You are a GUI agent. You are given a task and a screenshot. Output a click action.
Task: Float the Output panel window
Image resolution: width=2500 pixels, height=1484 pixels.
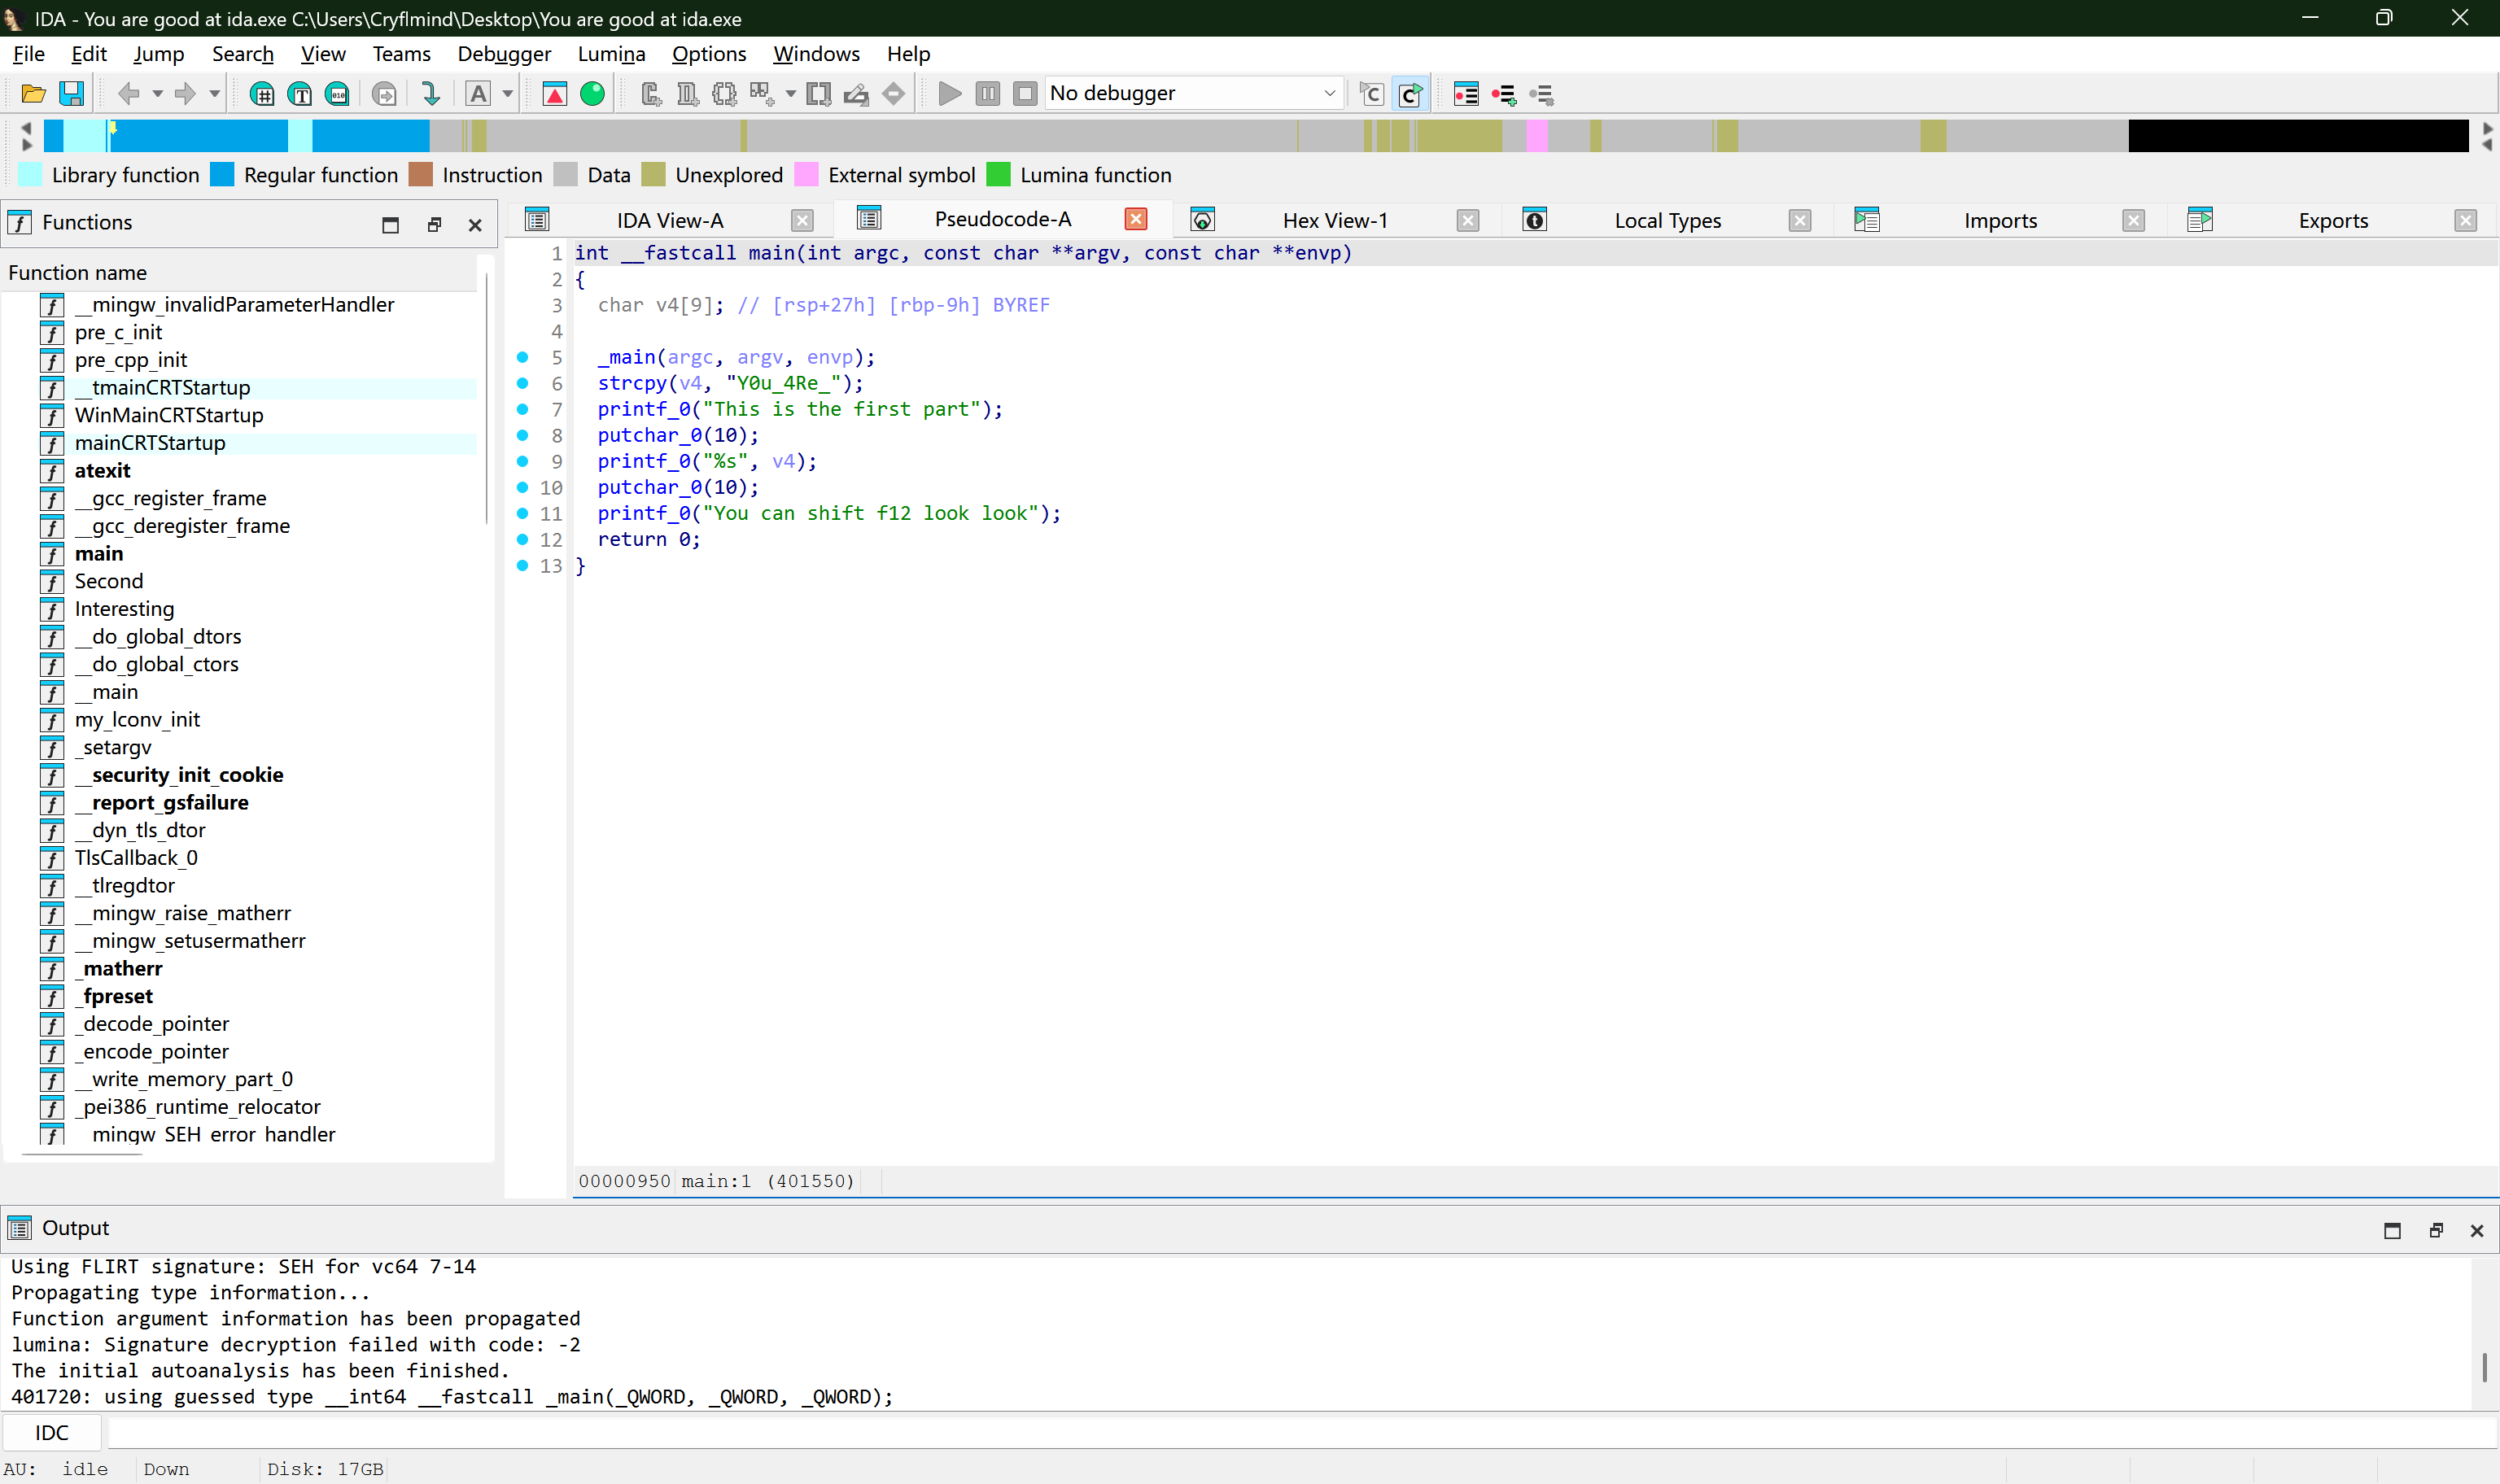tap(2436, 1230)
